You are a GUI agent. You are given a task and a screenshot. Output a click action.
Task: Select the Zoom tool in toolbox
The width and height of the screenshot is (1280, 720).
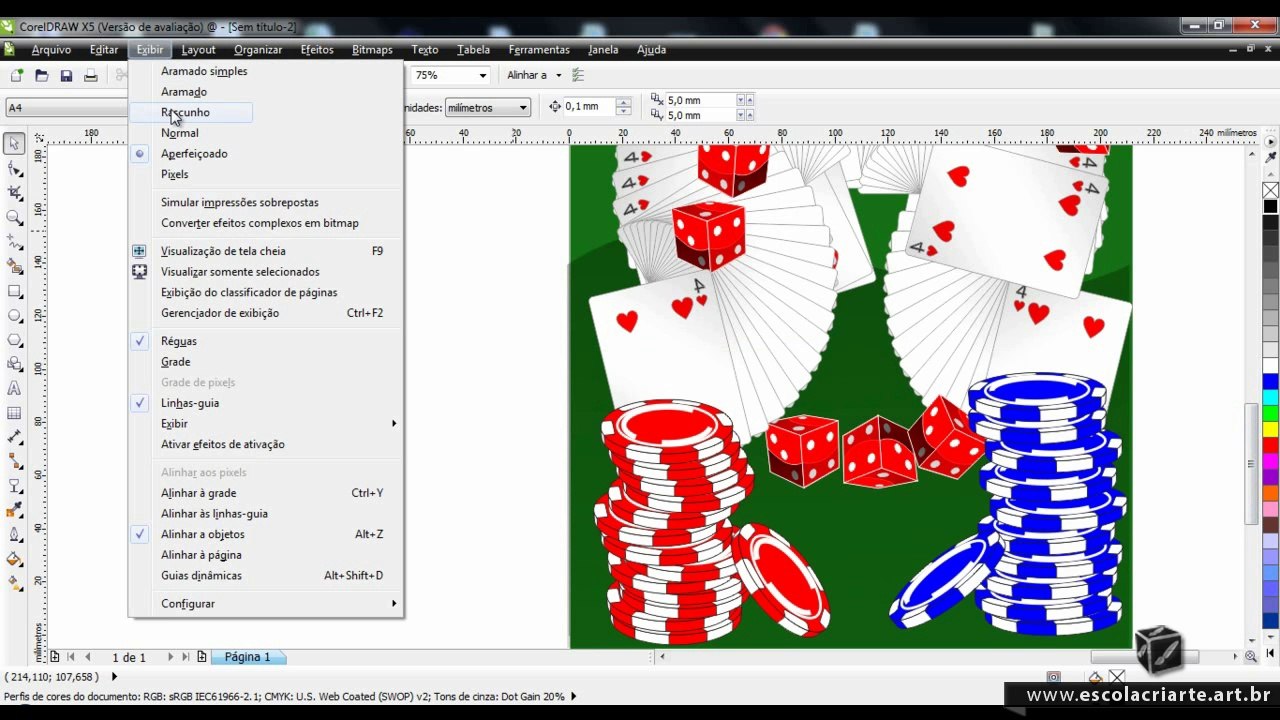[14, 218]
